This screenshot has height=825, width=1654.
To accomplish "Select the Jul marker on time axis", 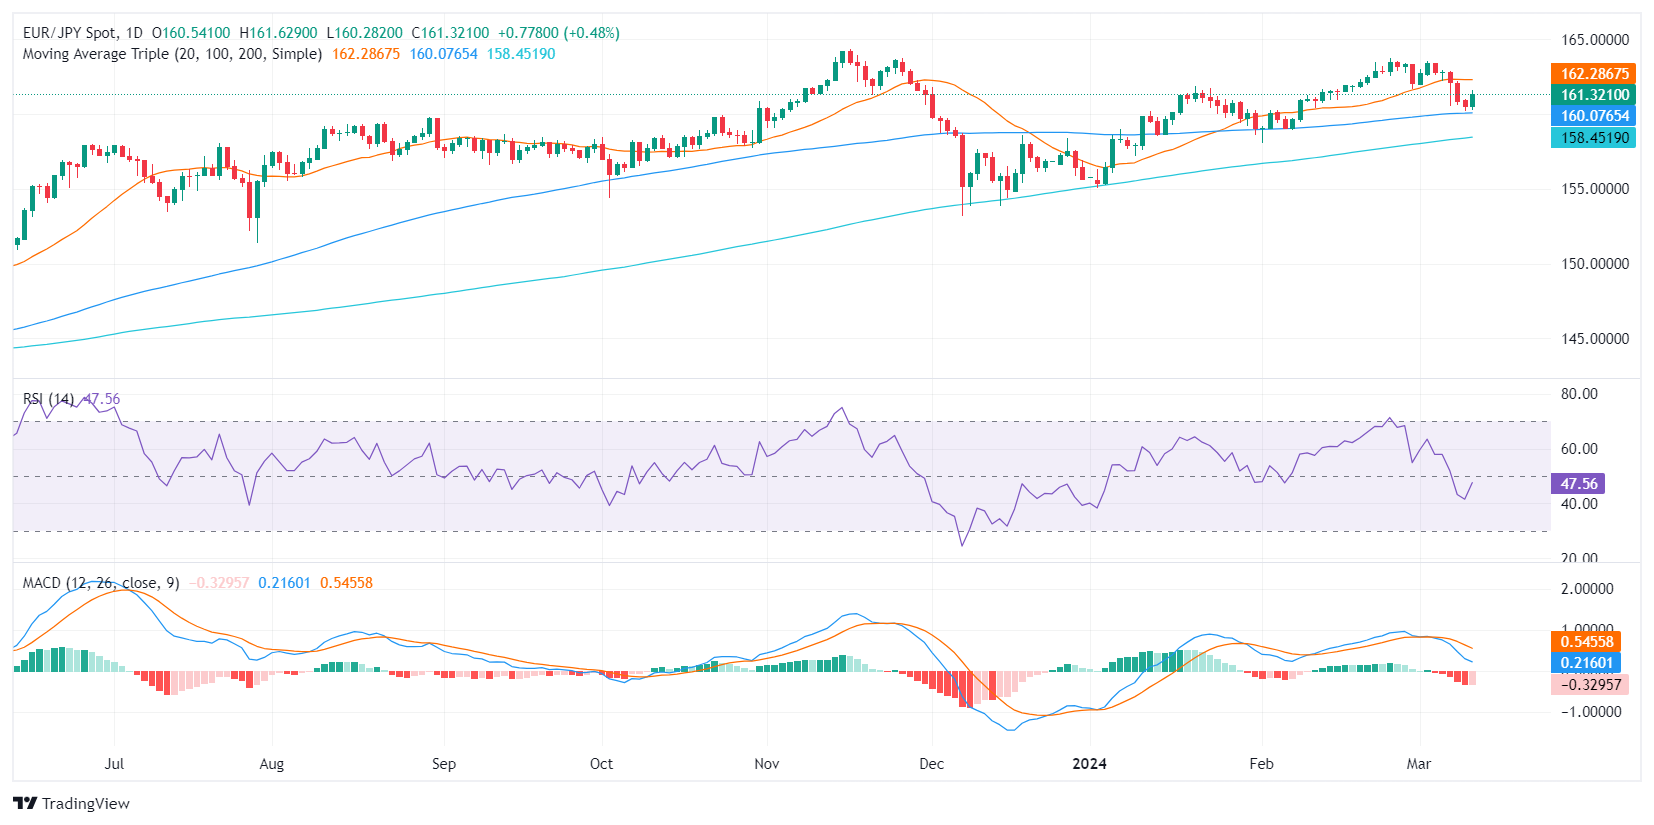I will click(x=114, y=764).
